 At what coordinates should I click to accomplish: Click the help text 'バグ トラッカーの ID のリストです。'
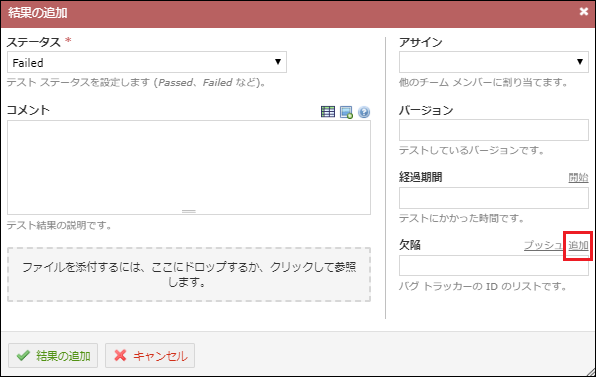pyautogui.click(x=483, y=286)
